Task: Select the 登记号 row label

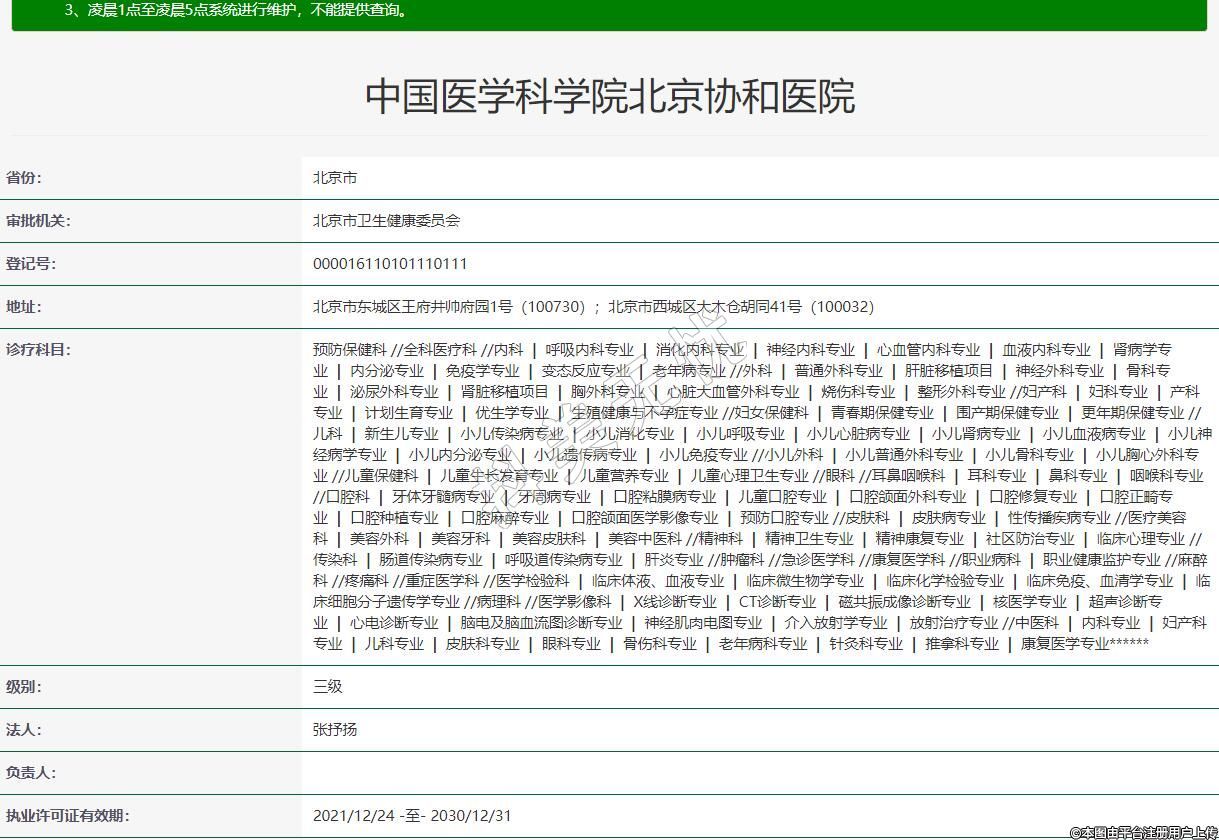Action: (x=32, y=264)
